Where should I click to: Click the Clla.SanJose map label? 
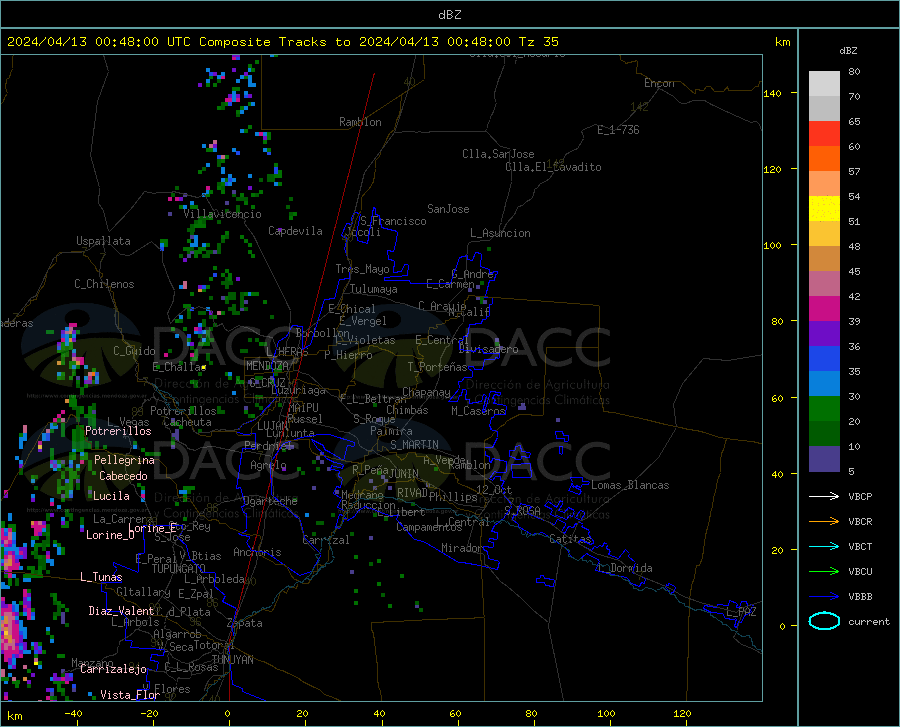point(498,154)
